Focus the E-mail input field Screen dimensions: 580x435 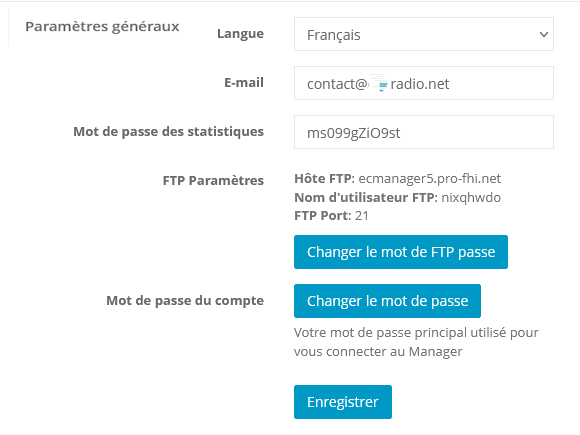click(x=424, y=83)
